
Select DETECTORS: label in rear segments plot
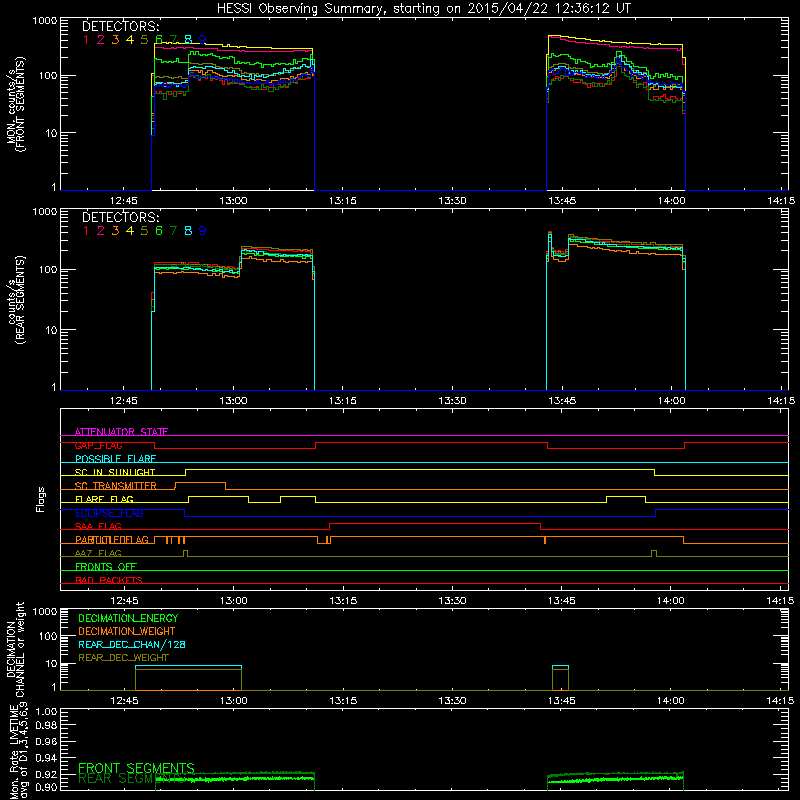tap(121, 217)
